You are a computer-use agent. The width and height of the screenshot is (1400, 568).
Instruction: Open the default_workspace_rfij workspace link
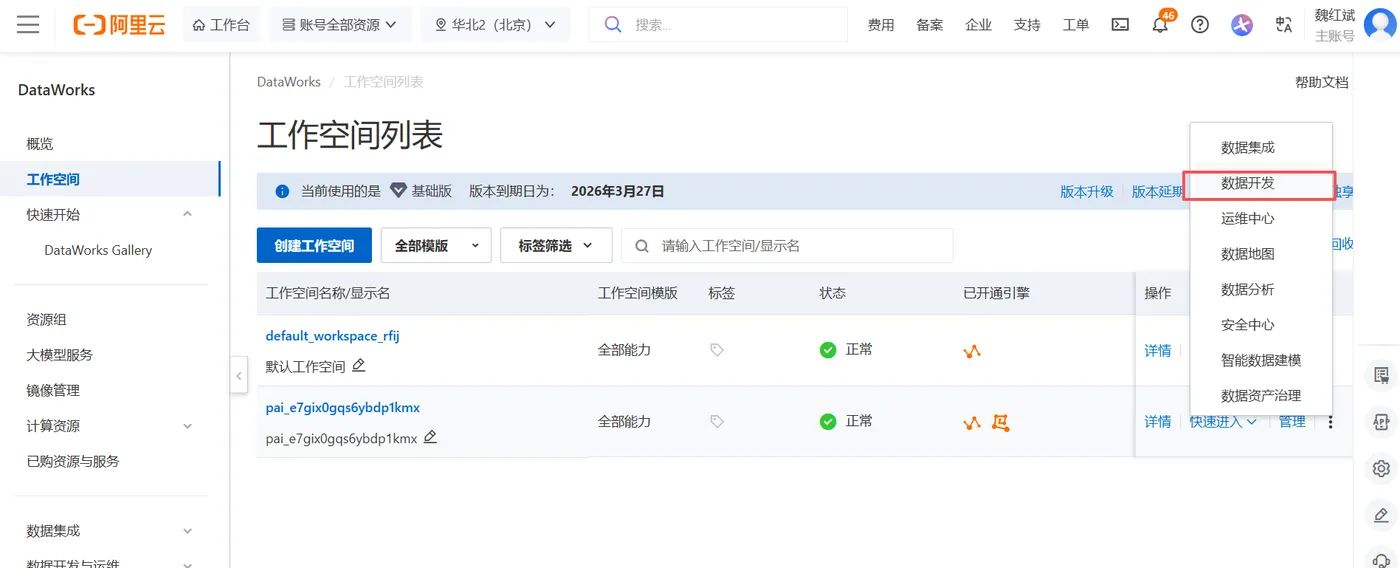(333, 336)
